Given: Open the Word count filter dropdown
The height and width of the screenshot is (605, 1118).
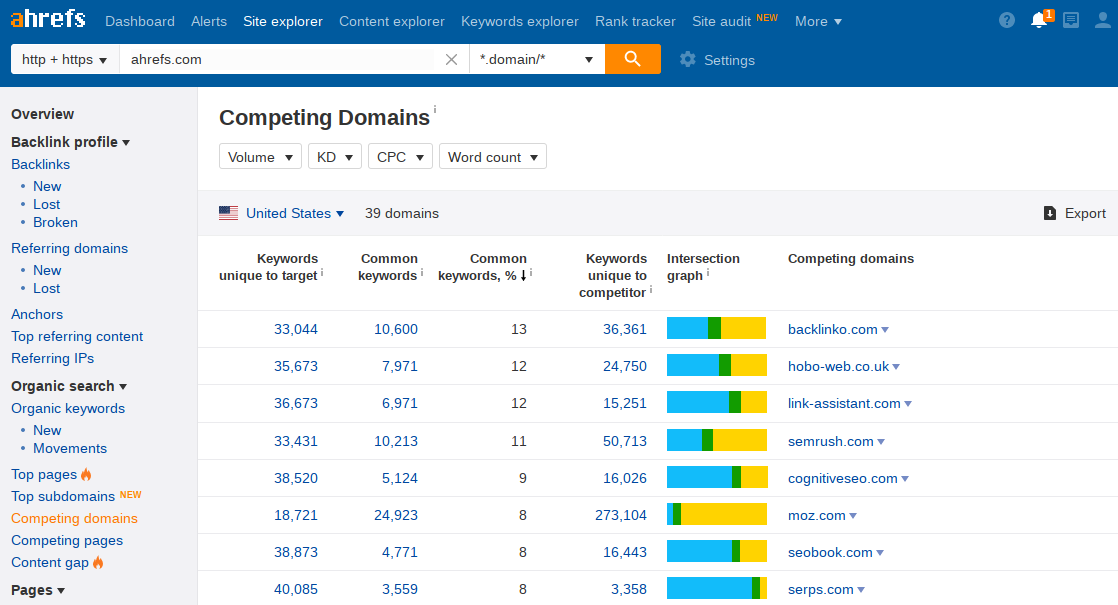Looking at the screenshot, I should (x=493, y=157).
